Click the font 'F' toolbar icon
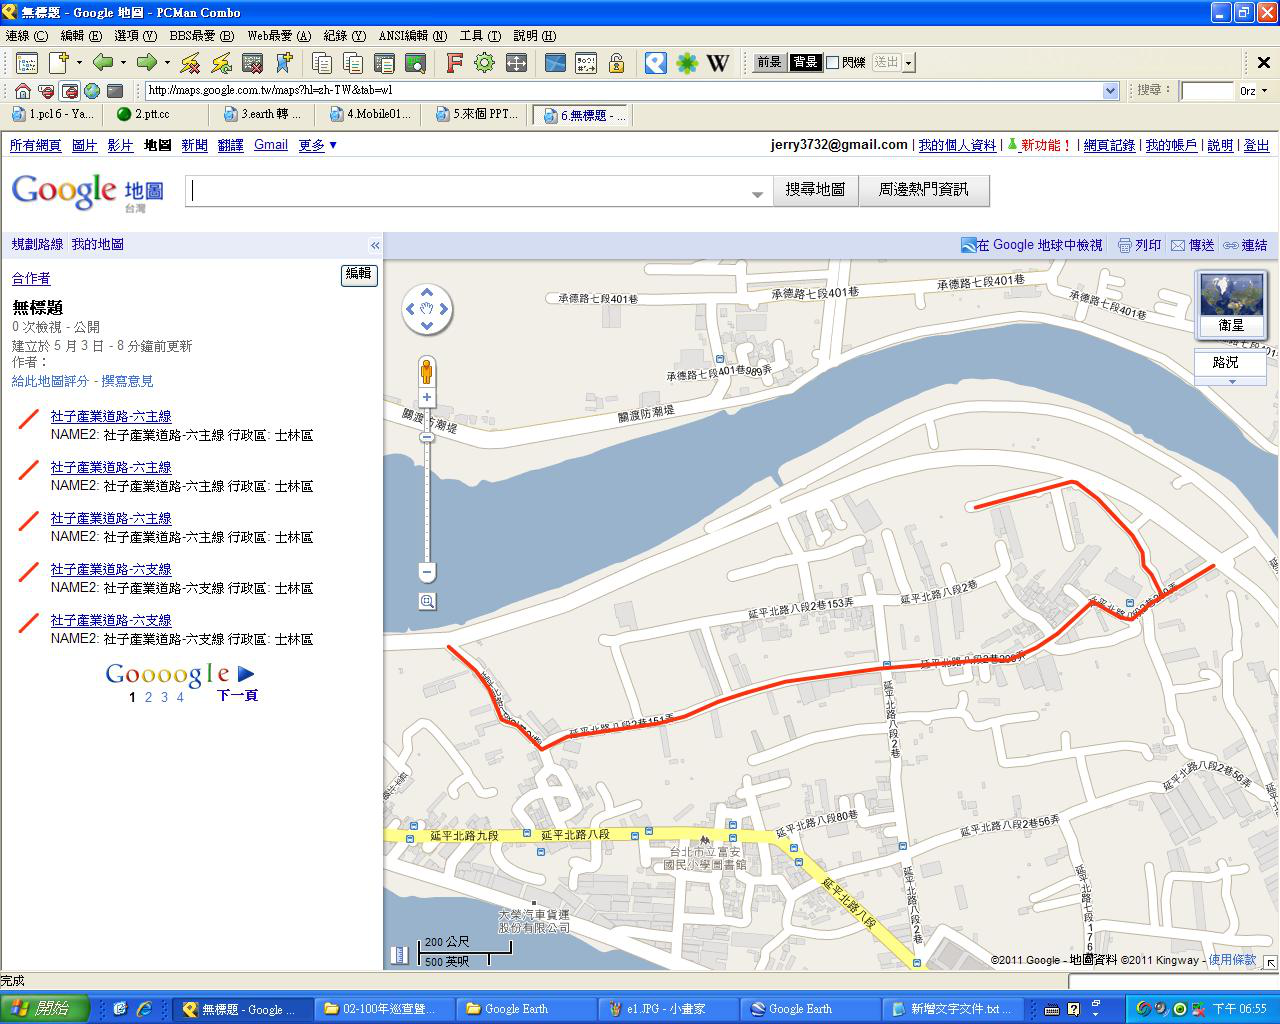 [x=454, y=63]
